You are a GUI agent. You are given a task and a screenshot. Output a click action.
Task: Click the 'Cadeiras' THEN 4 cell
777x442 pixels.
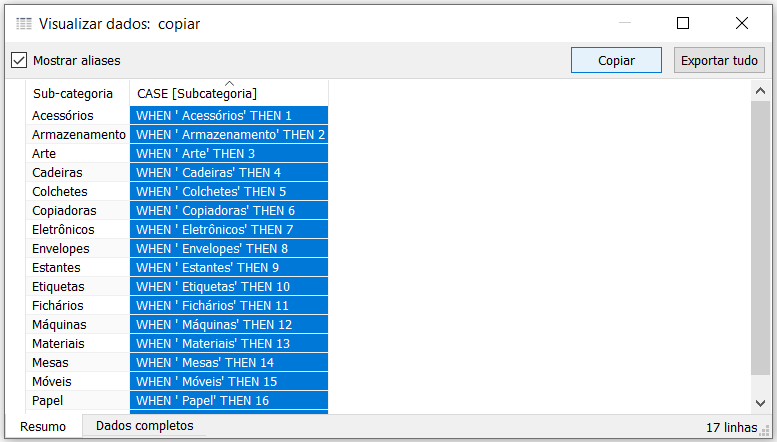(x=229, y=172)
